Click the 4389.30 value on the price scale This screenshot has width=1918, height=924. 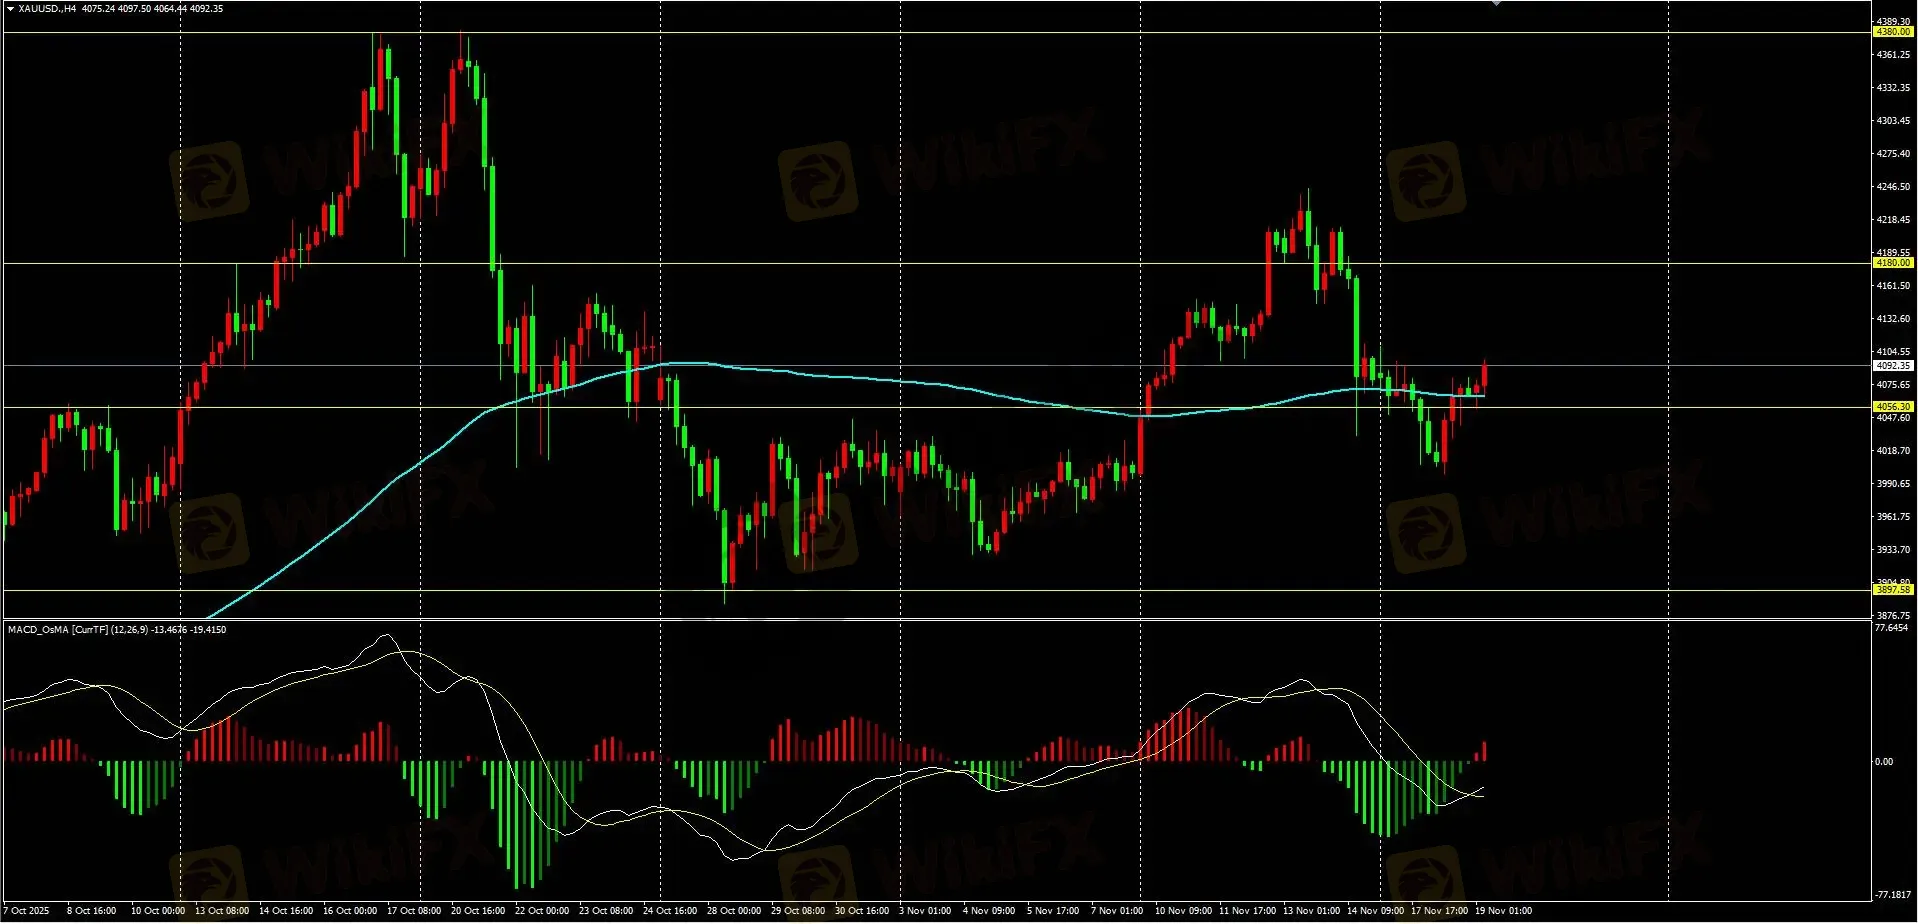pyautogui.click(x=1893, y=21)
